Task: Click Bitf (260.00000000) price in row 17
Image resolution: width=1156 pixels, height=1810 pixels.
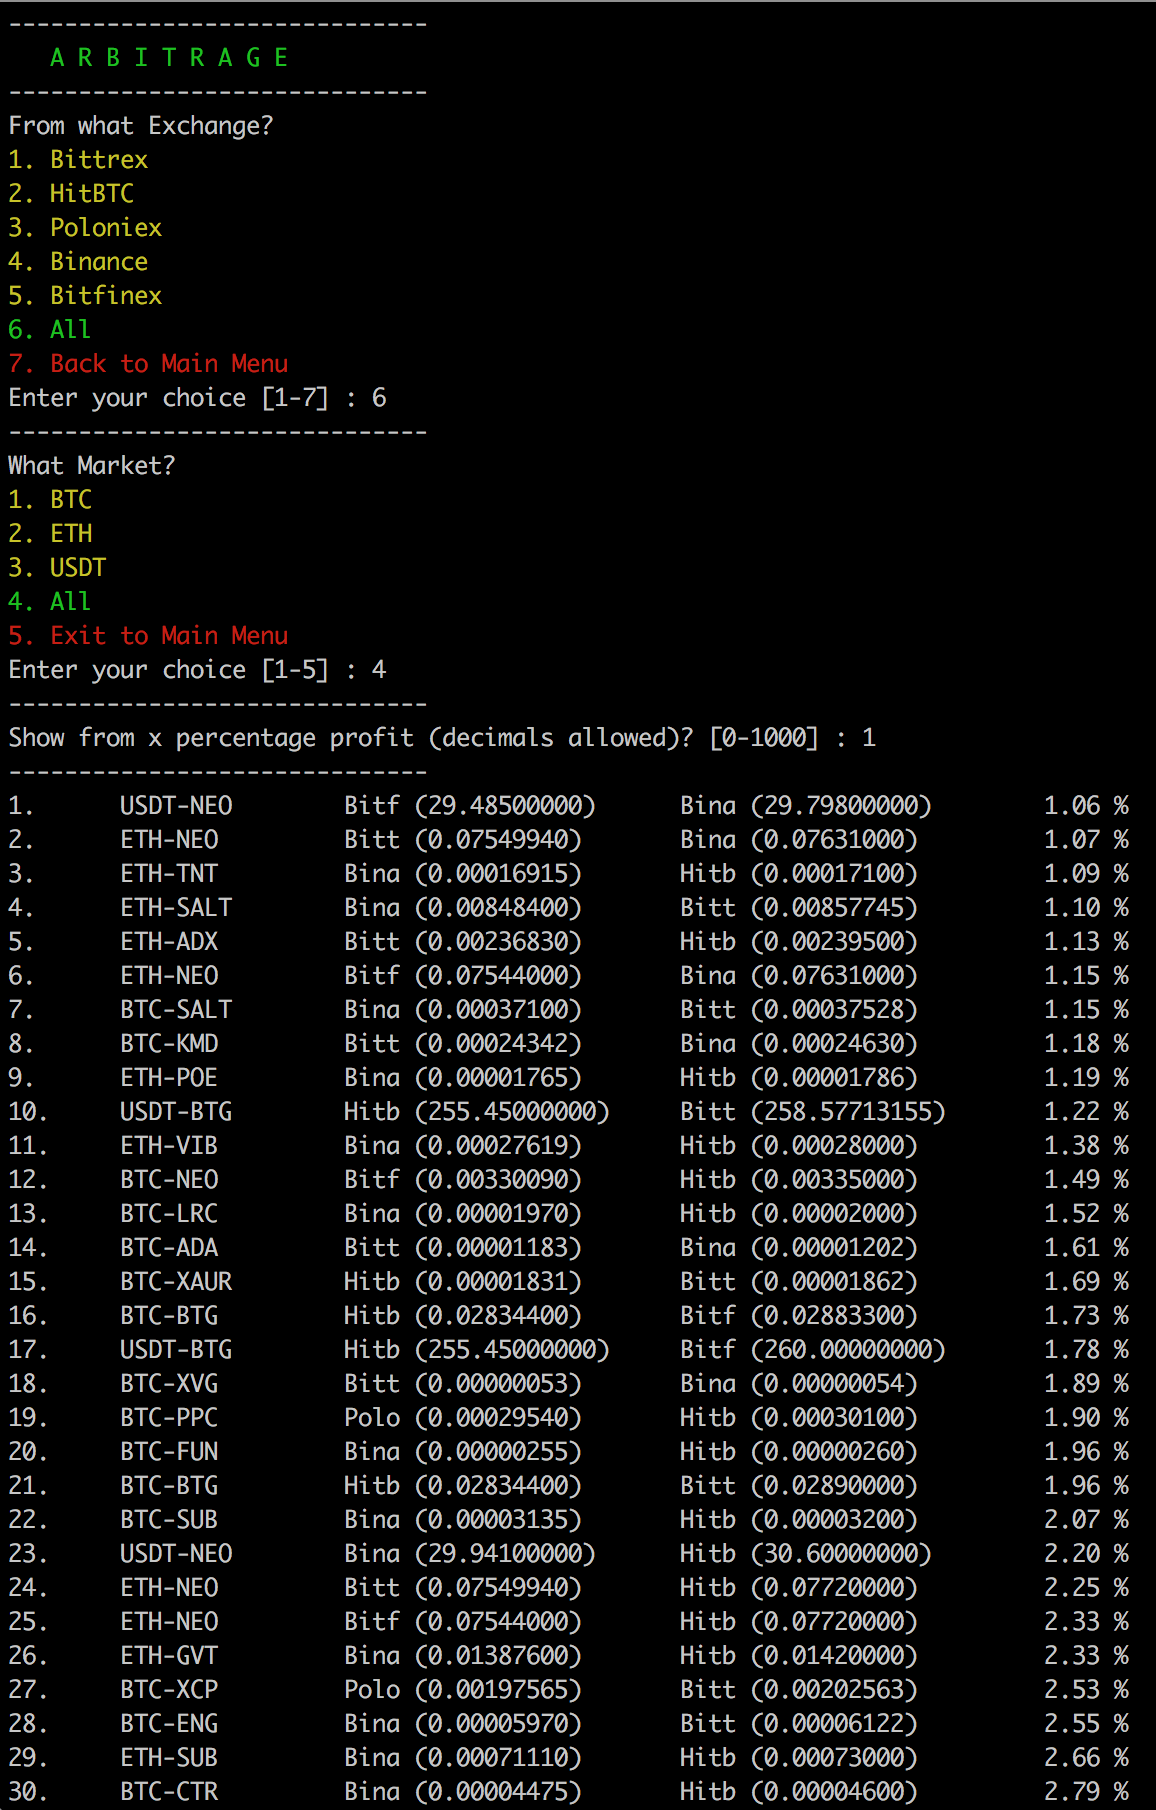Action: [813, 1350]
